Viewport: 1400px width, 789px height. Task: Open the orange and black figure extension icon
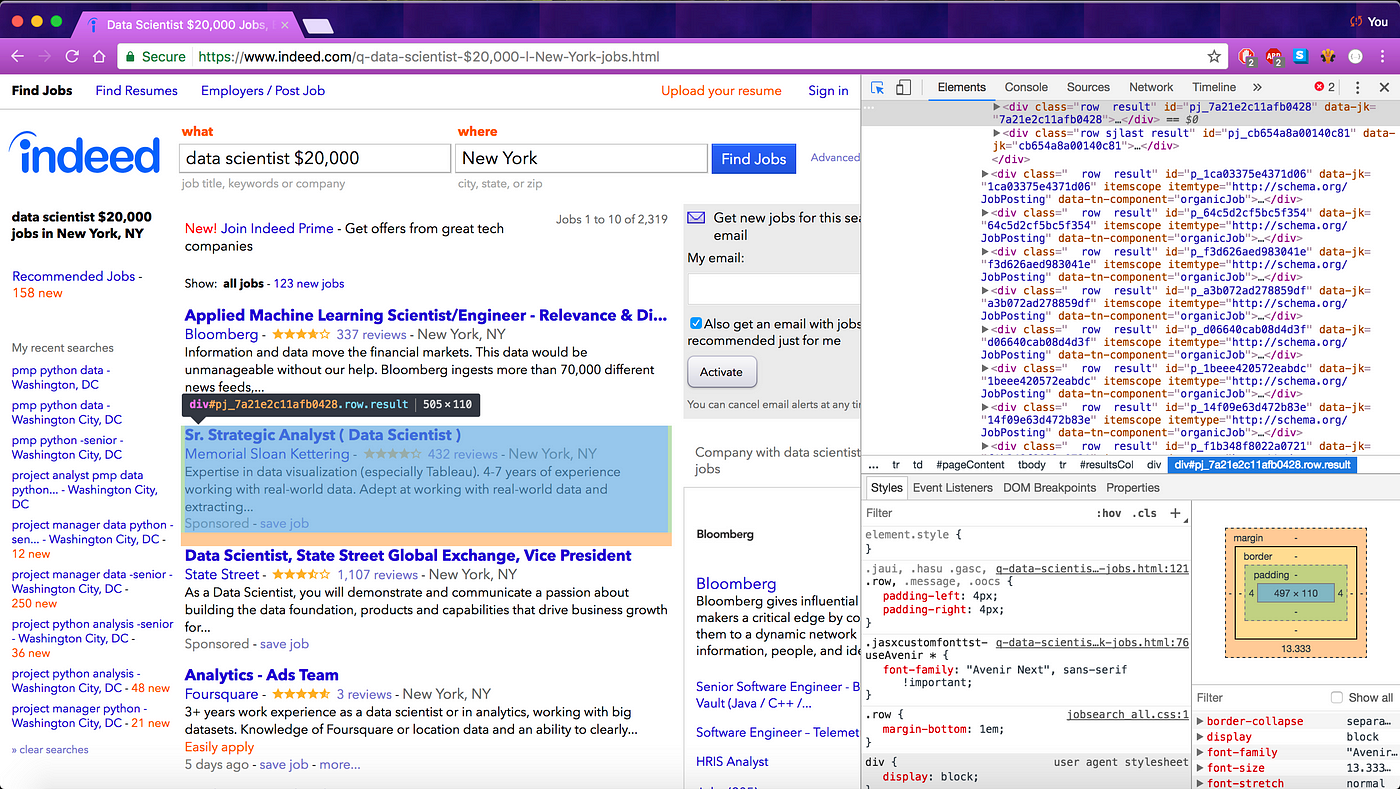(1329, 57)
